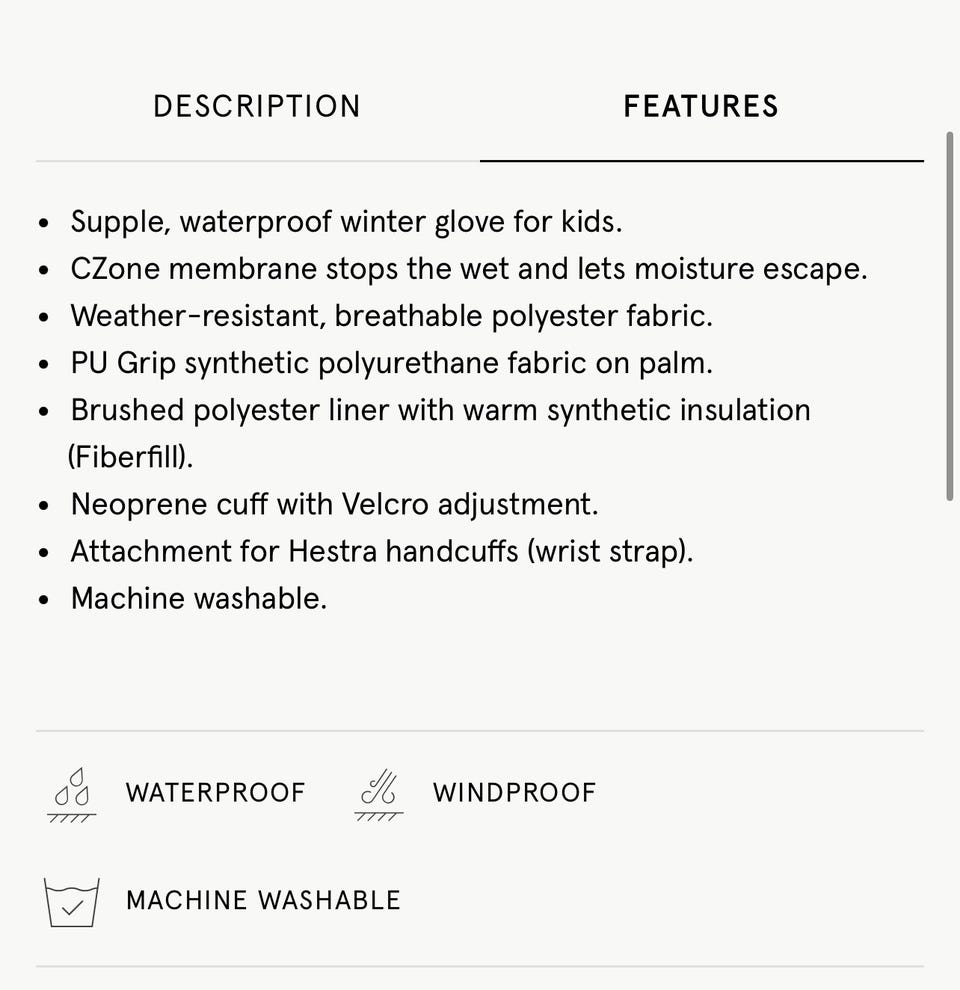Screen dimensions: 960x990
Task: Click the machine washable washtub icon
Action: 72,901
